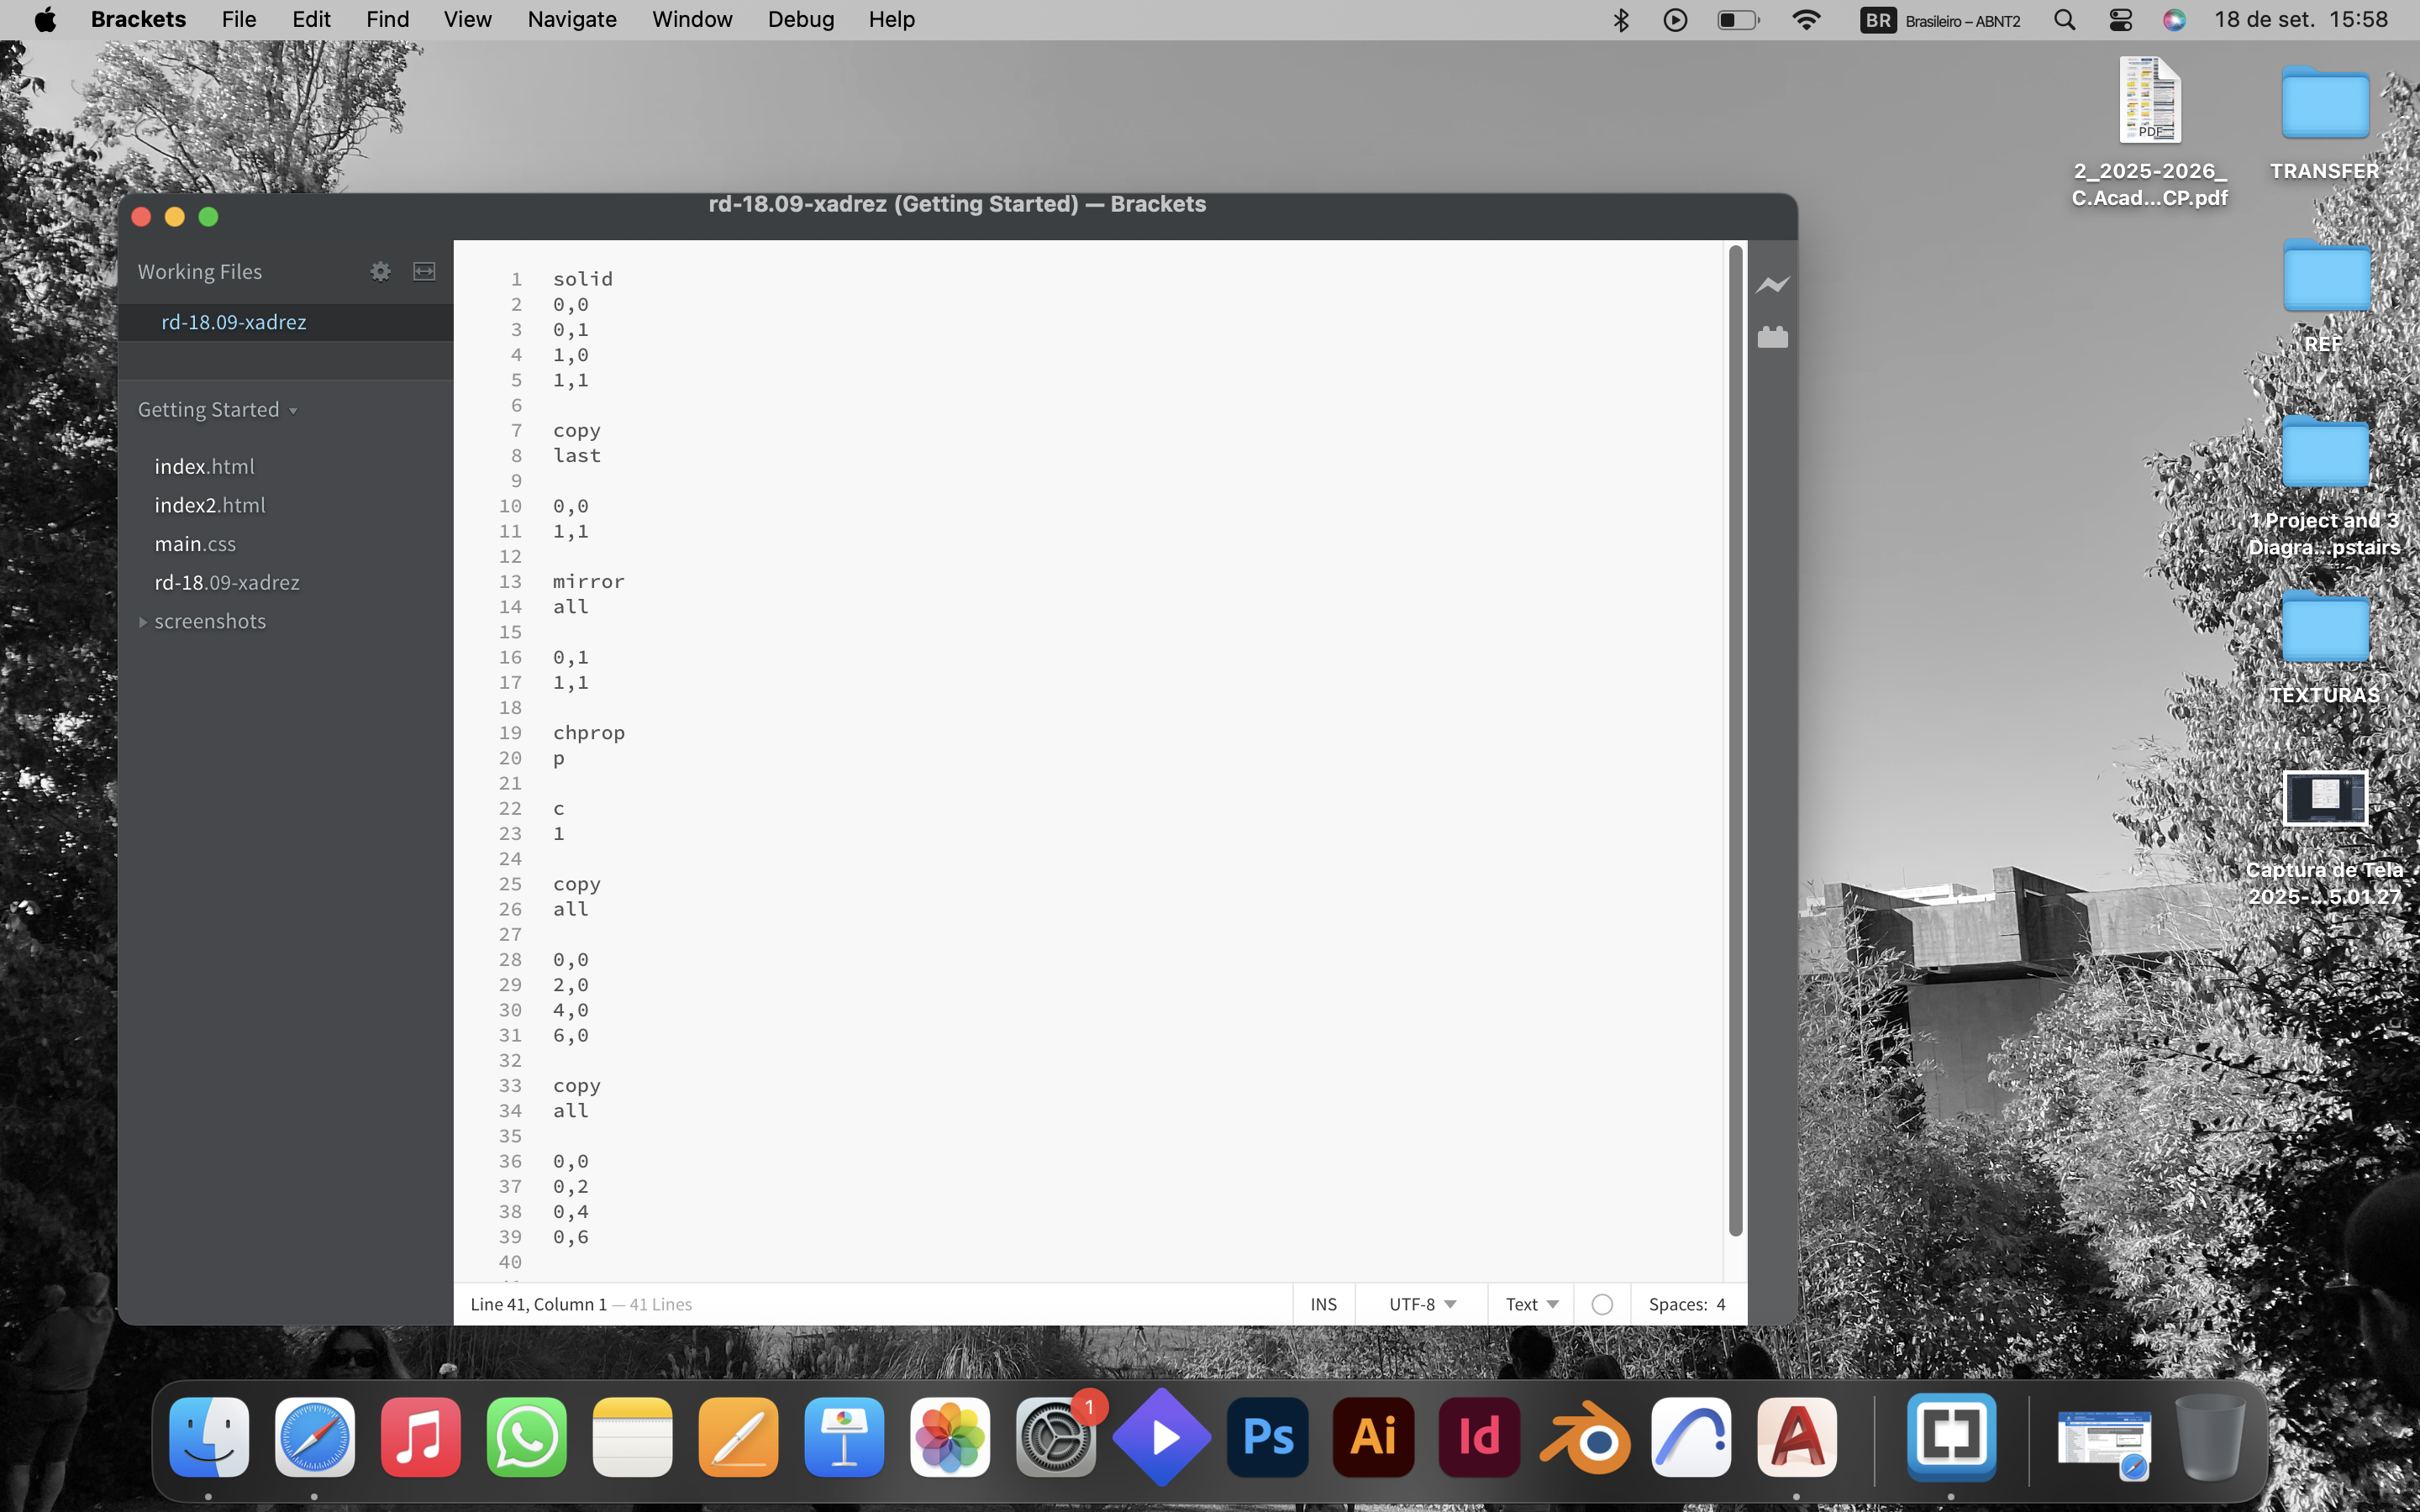Open the Text language mode dropdown
The image size is (2420, 1512).
pyautogui.click(x=1531, y=1304)
